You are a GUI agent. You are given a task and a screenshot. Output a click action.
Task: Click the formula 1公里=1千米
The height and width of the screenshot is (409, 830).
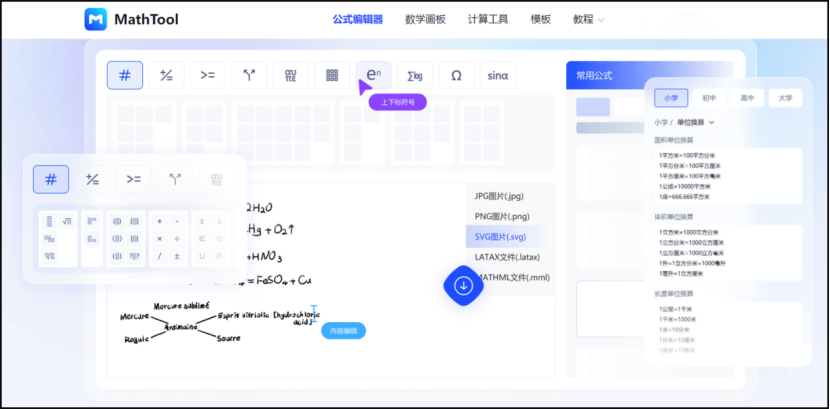(675, 308)
